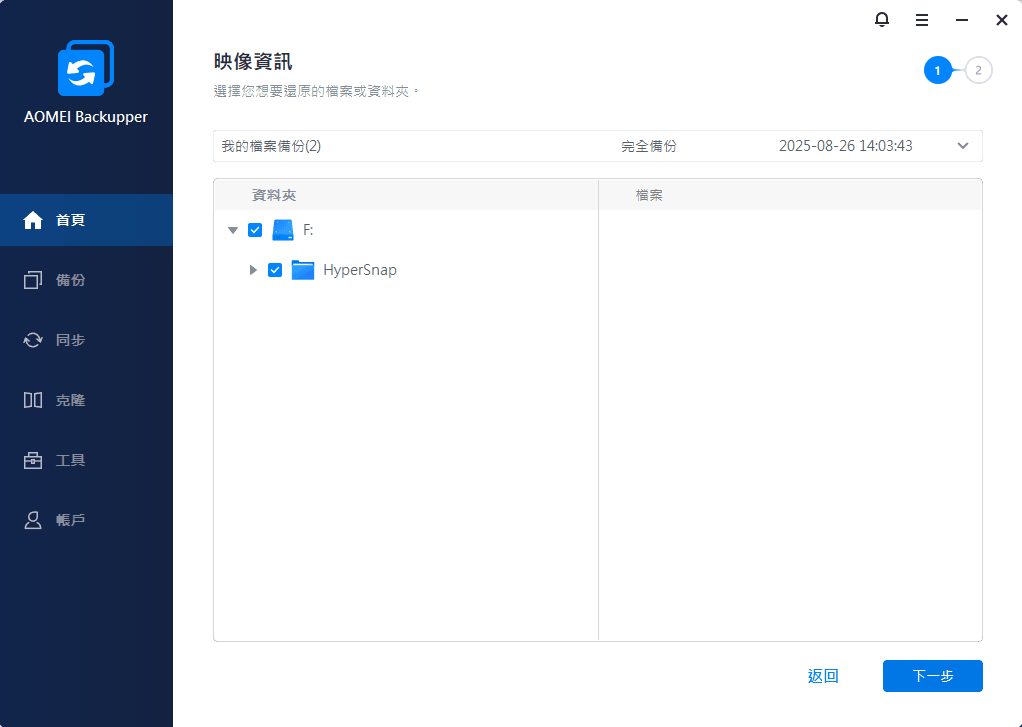The width and height of the screenshot is (1022, 727).
Task: Click the 返回 link
Action: point(823,676)
